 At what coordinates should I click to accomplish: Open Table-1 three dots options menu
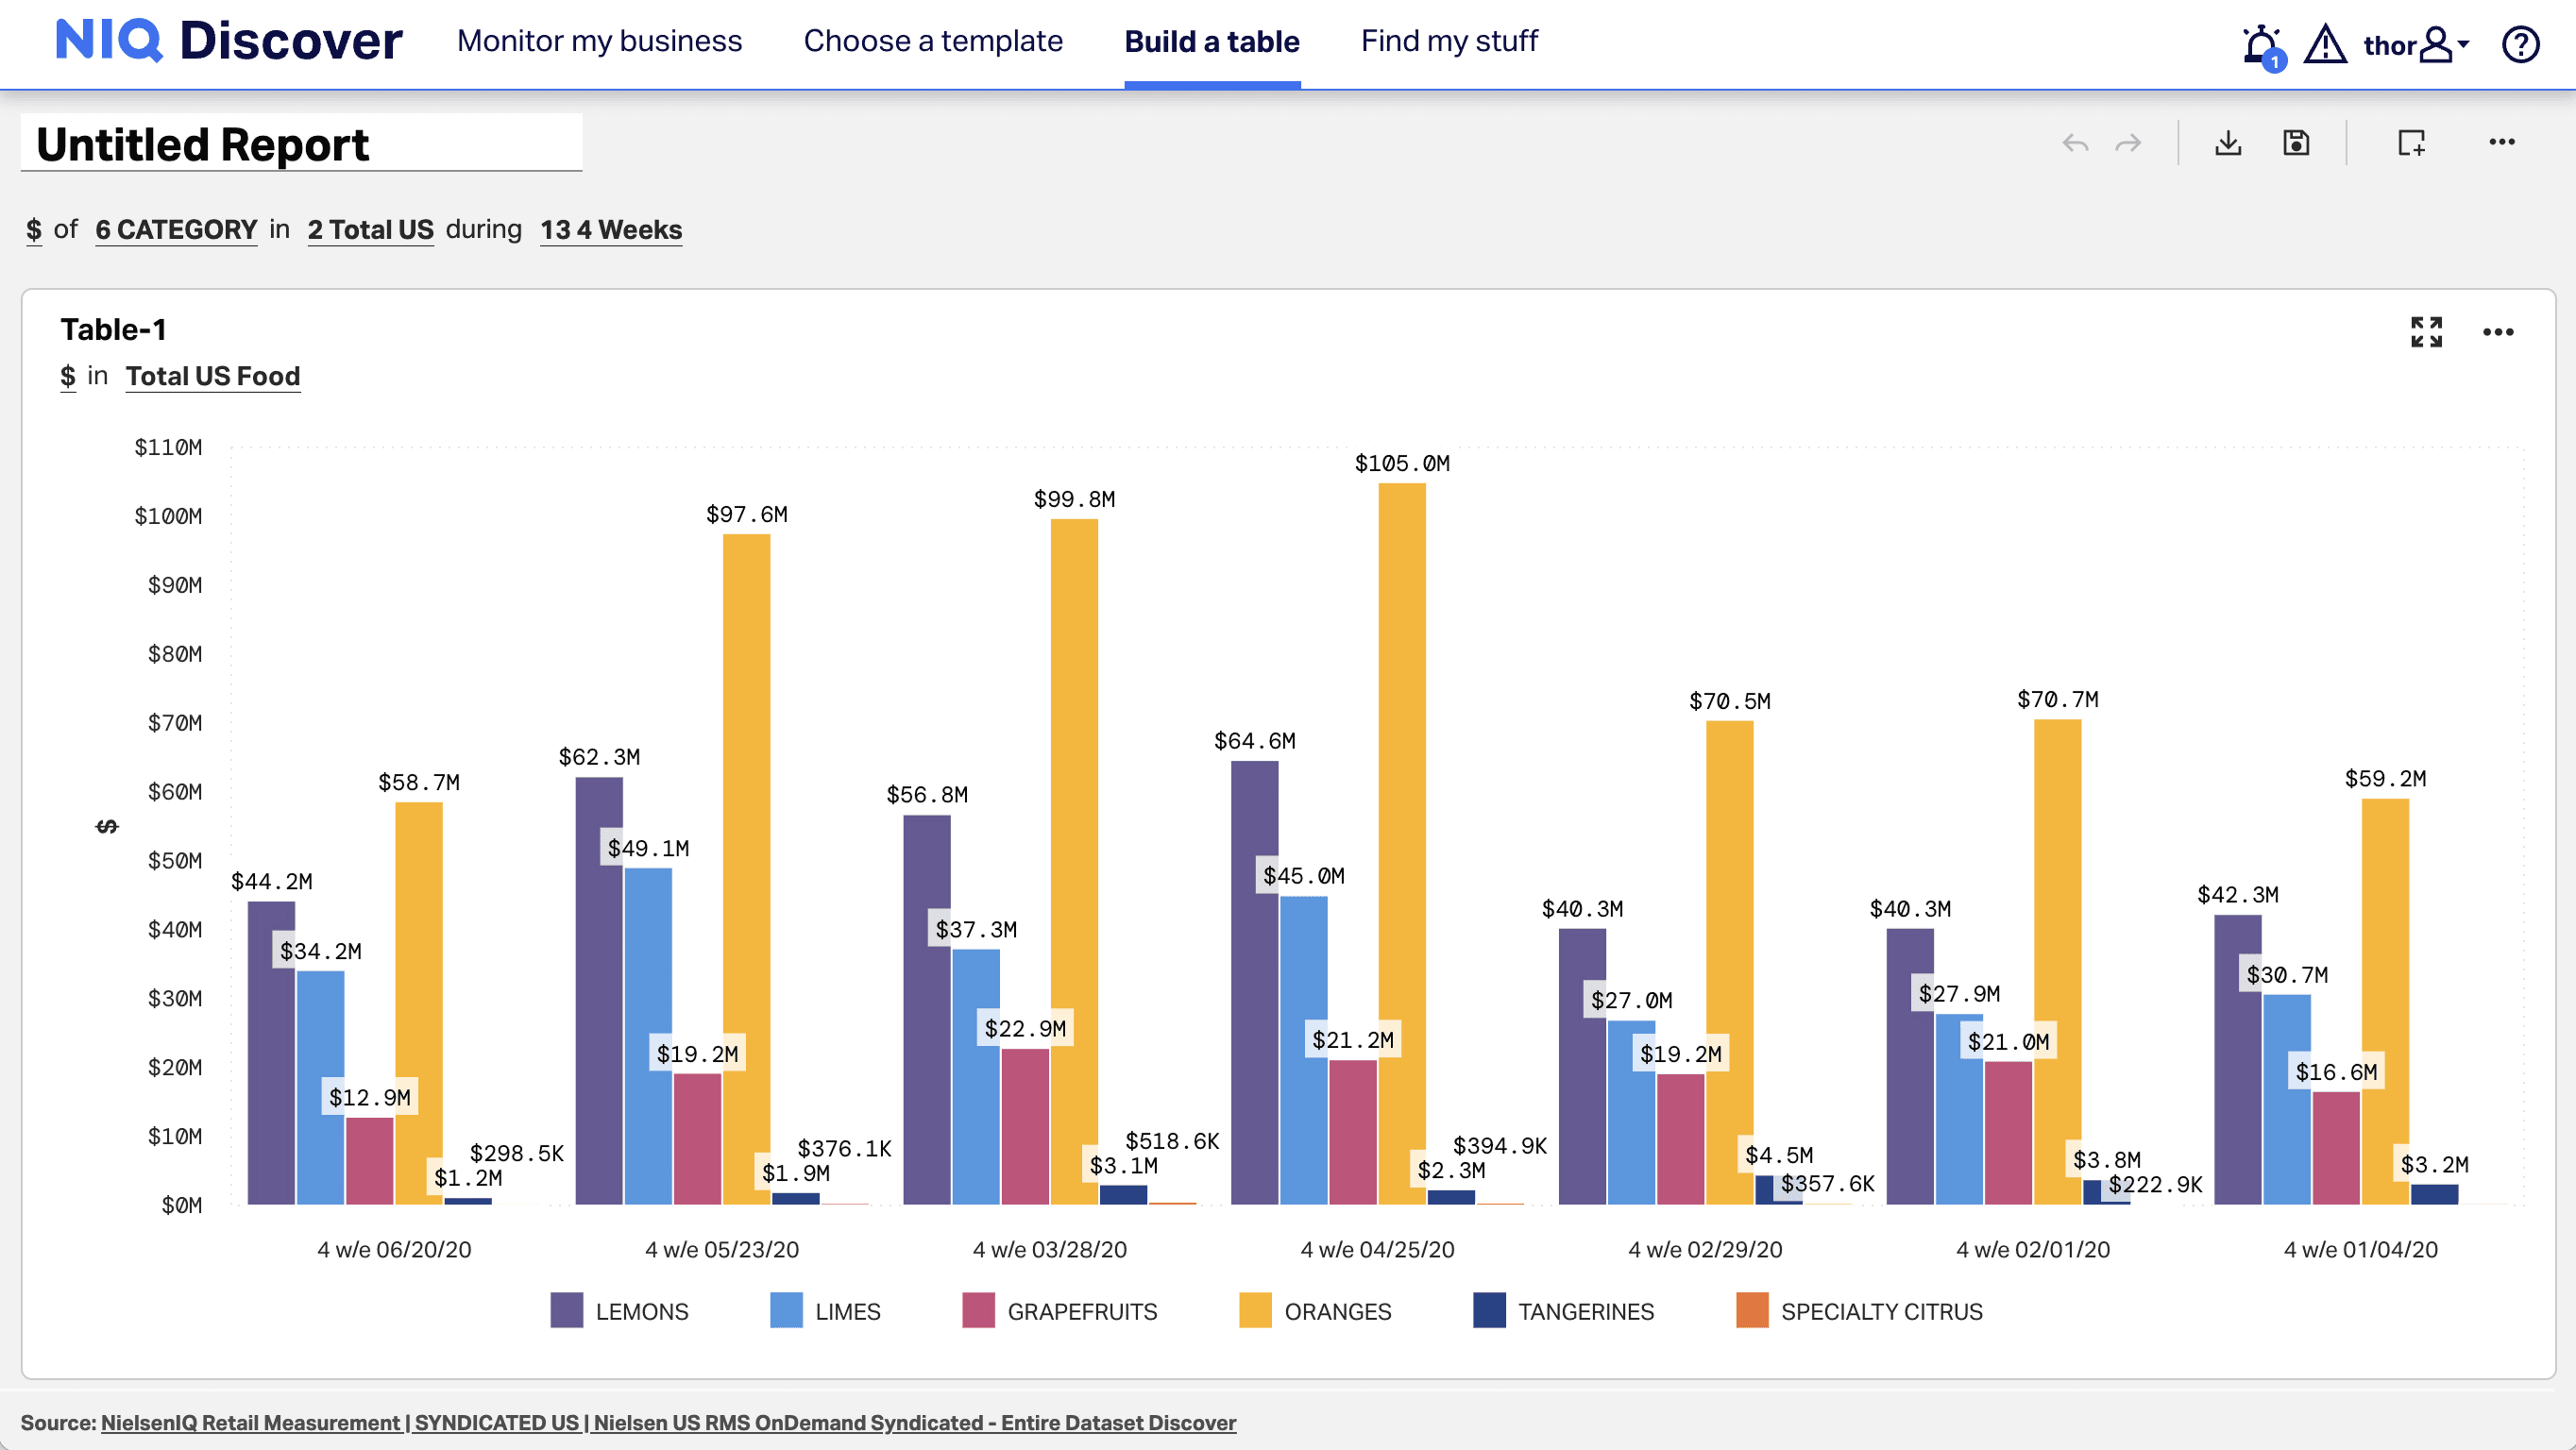click(2498, 332)
